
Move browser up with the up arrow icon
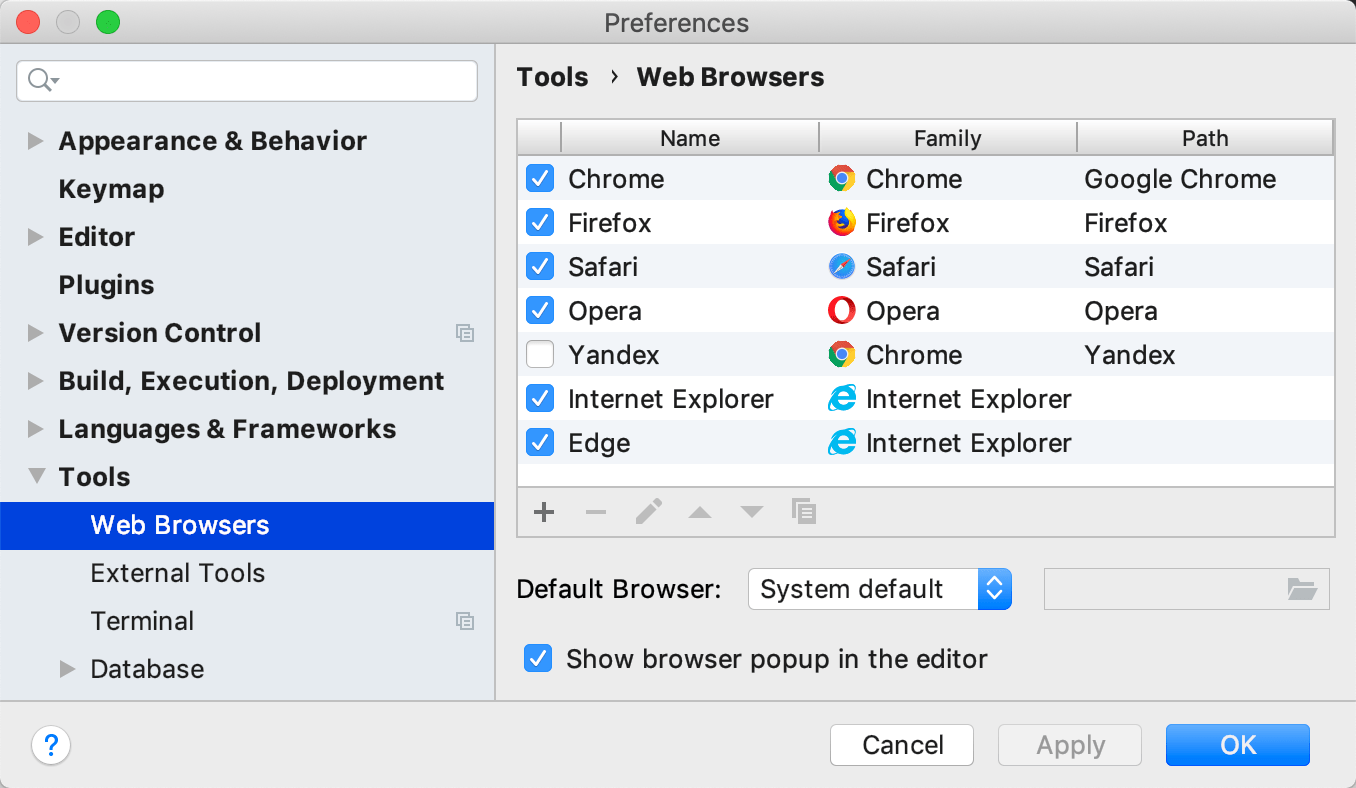pos(699,511)
